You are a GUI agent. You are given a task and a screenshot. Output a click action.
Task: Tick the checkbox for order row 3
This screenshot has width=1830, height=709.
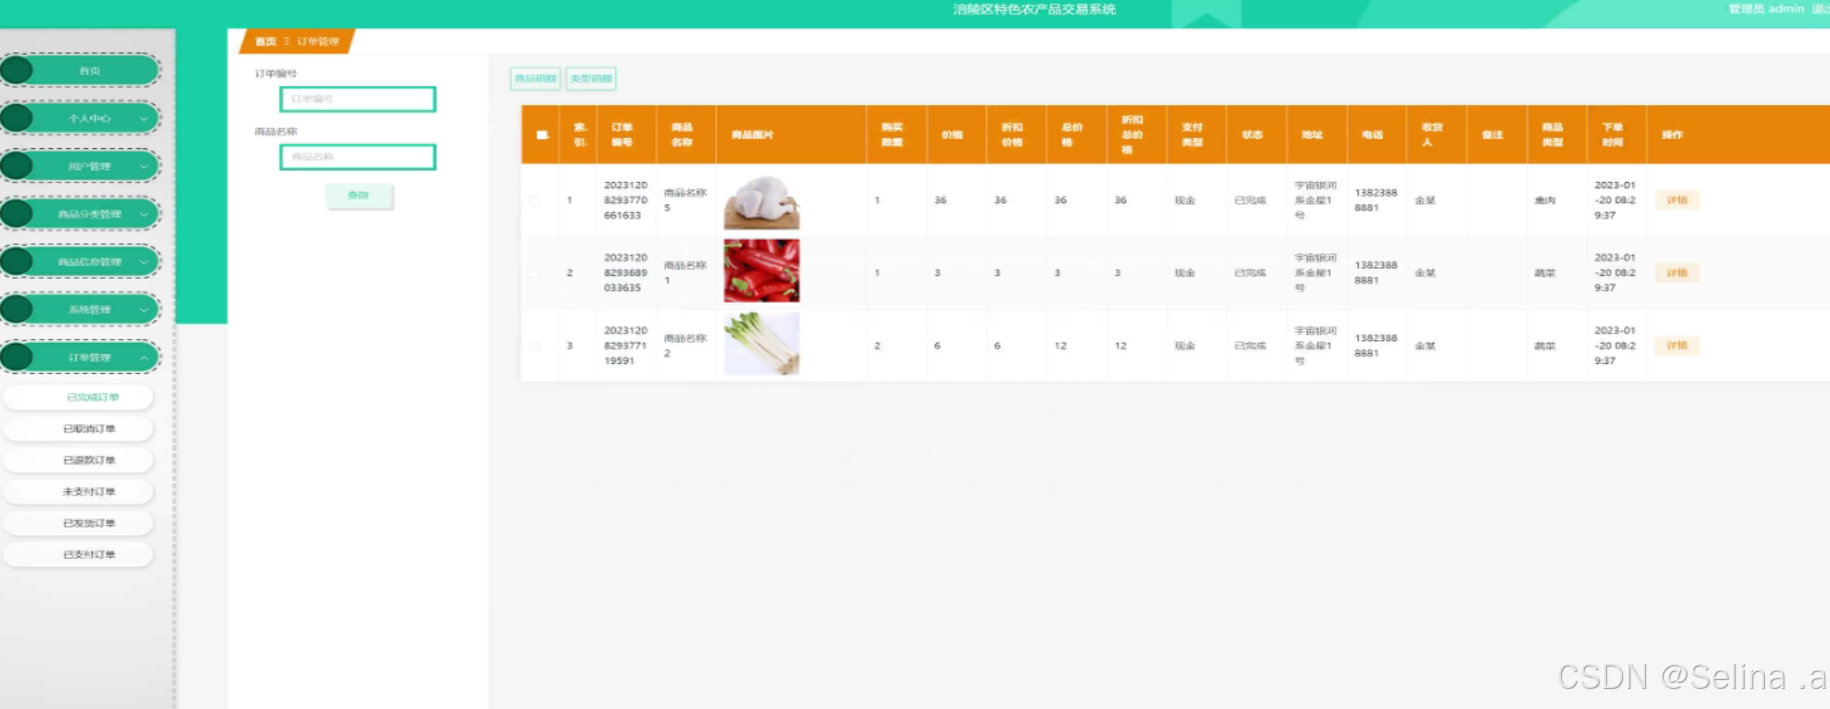535,346
